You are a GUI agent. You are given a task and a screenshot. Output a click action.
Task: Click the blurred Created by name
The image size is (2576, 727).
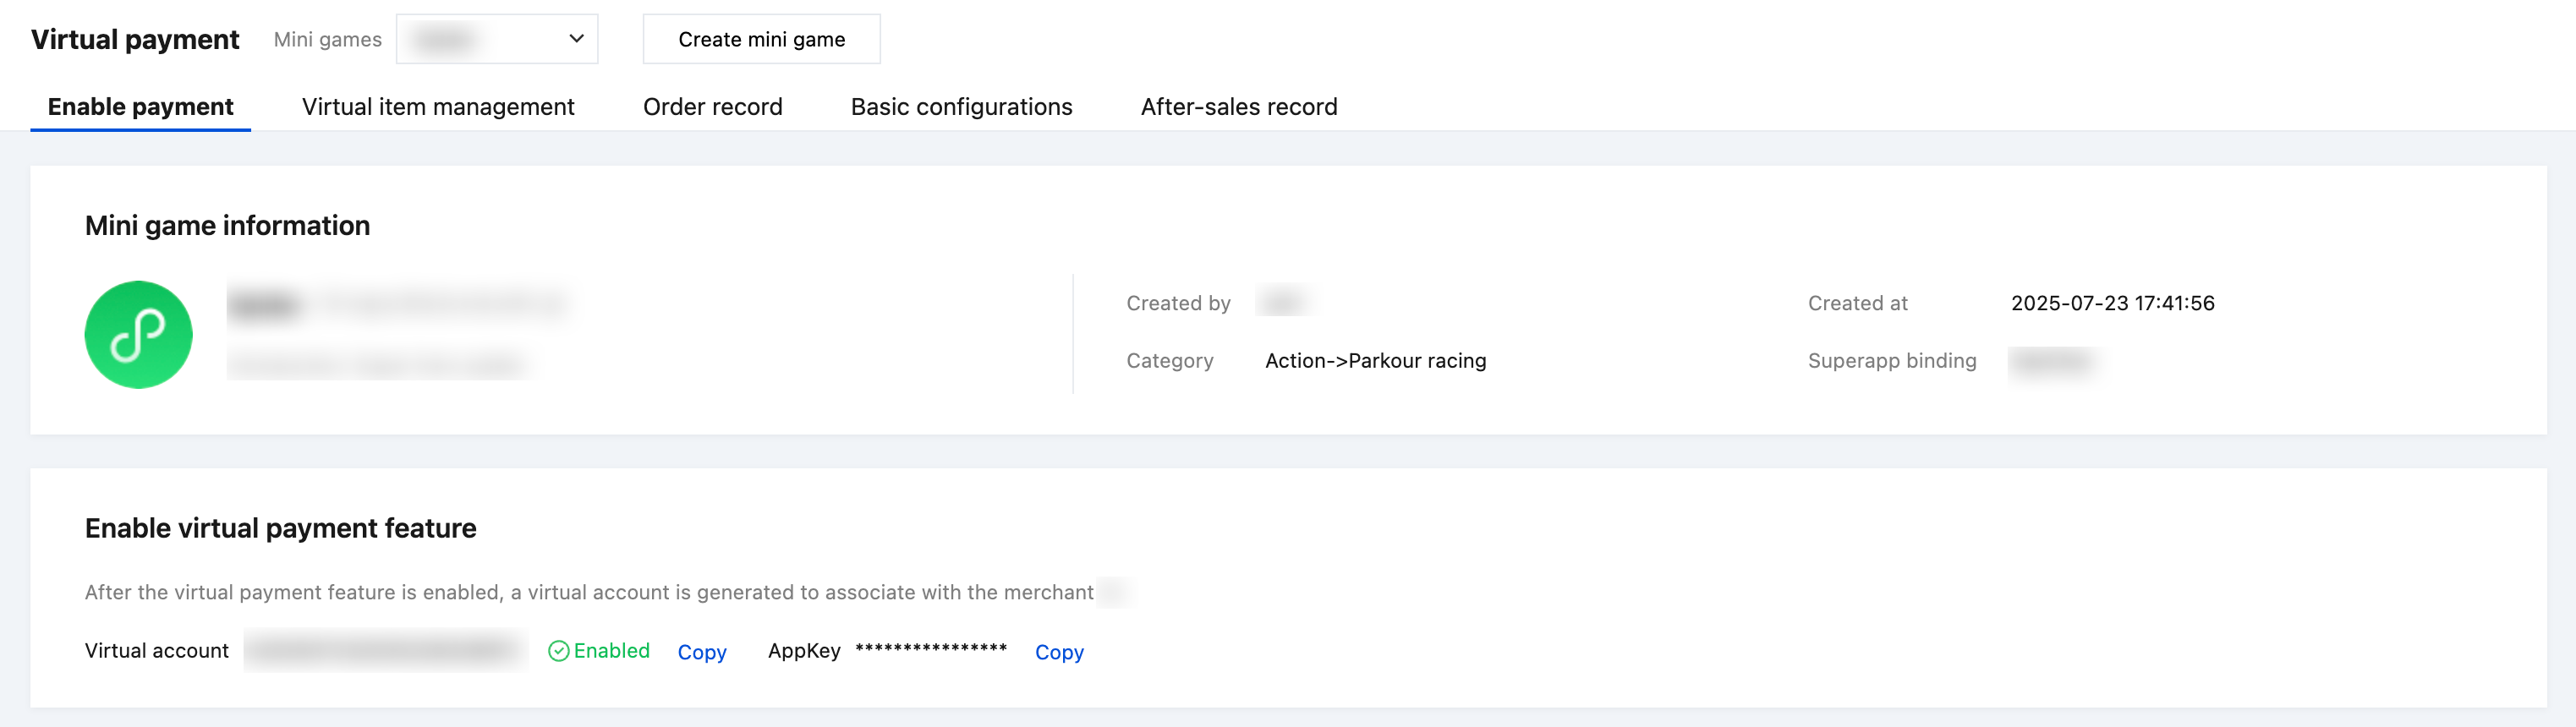(x=1284, y=301)
